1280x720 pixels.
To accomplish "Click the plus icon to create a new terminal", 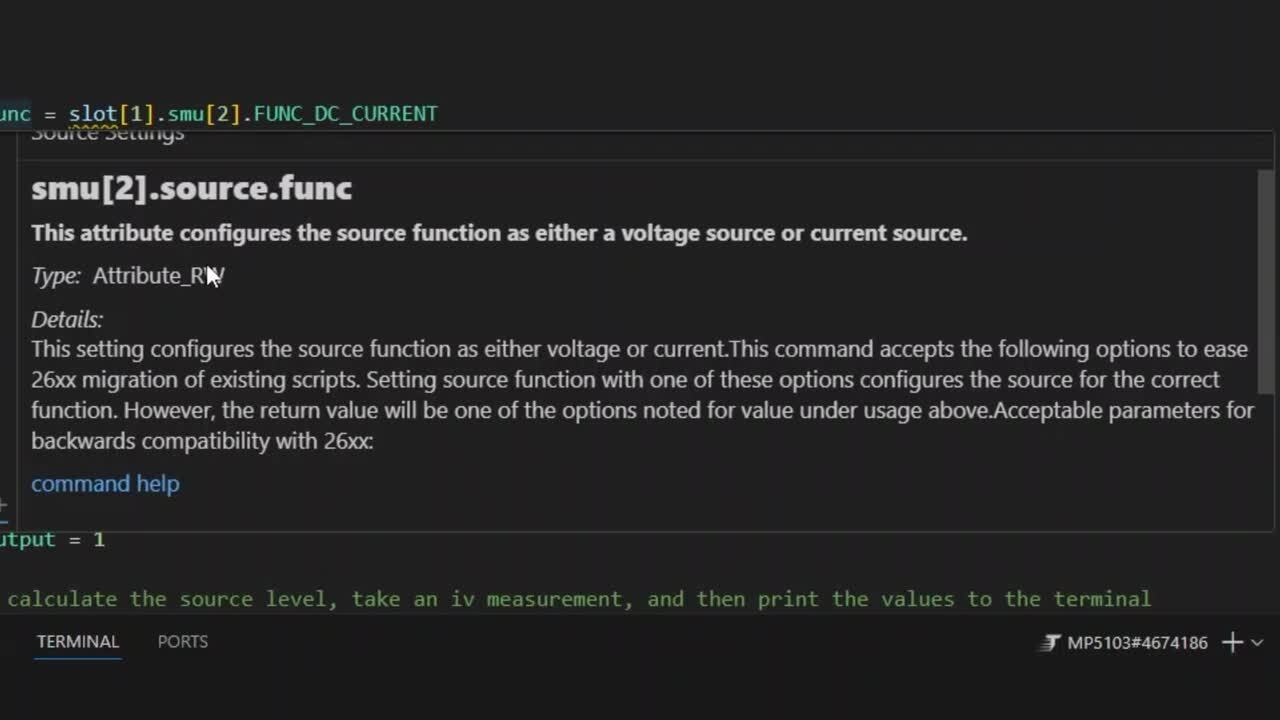I will click(x=1232, y=642).
